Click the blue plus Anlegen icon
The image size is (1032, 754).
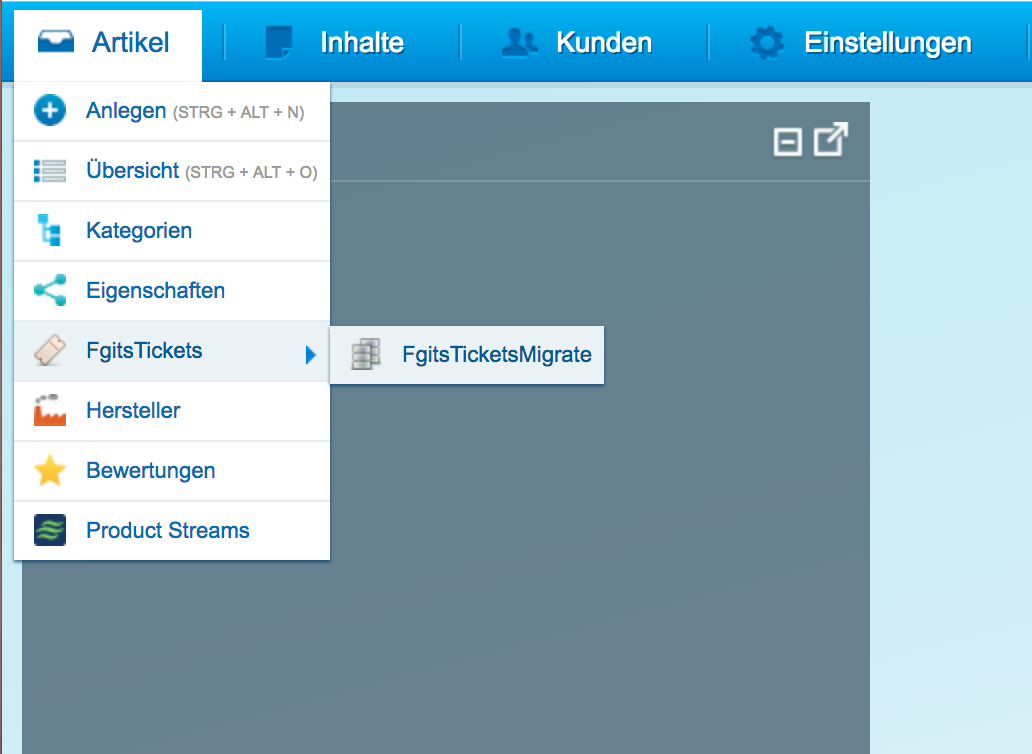pos(50,110)
